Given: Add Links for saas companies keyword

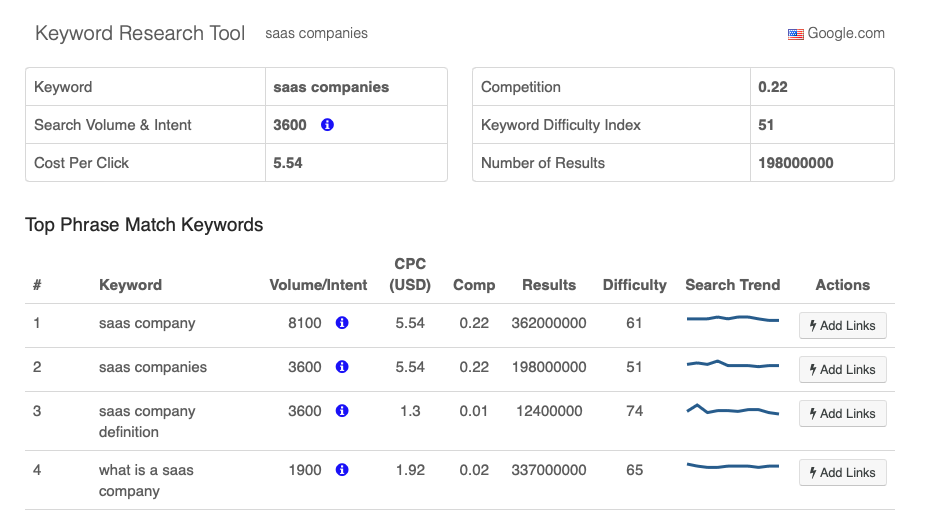Looking at the screenshot, I should pos(842,369).
